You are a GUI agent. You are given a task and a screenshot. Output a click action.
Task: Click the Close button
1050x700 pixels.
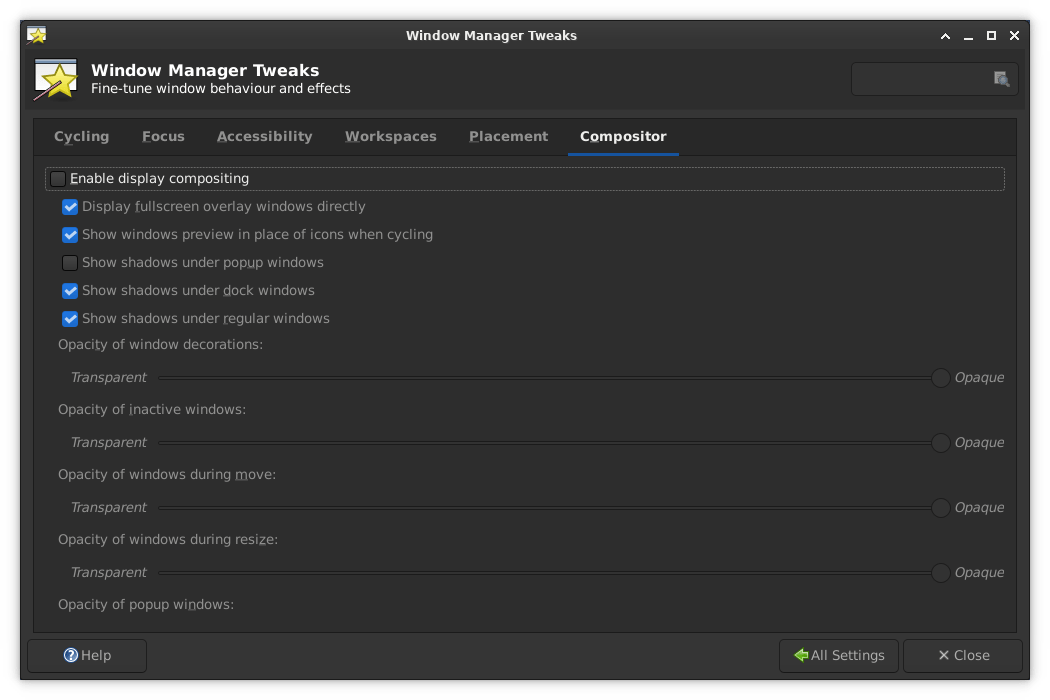pyautogui.click(x=962, y=655)
